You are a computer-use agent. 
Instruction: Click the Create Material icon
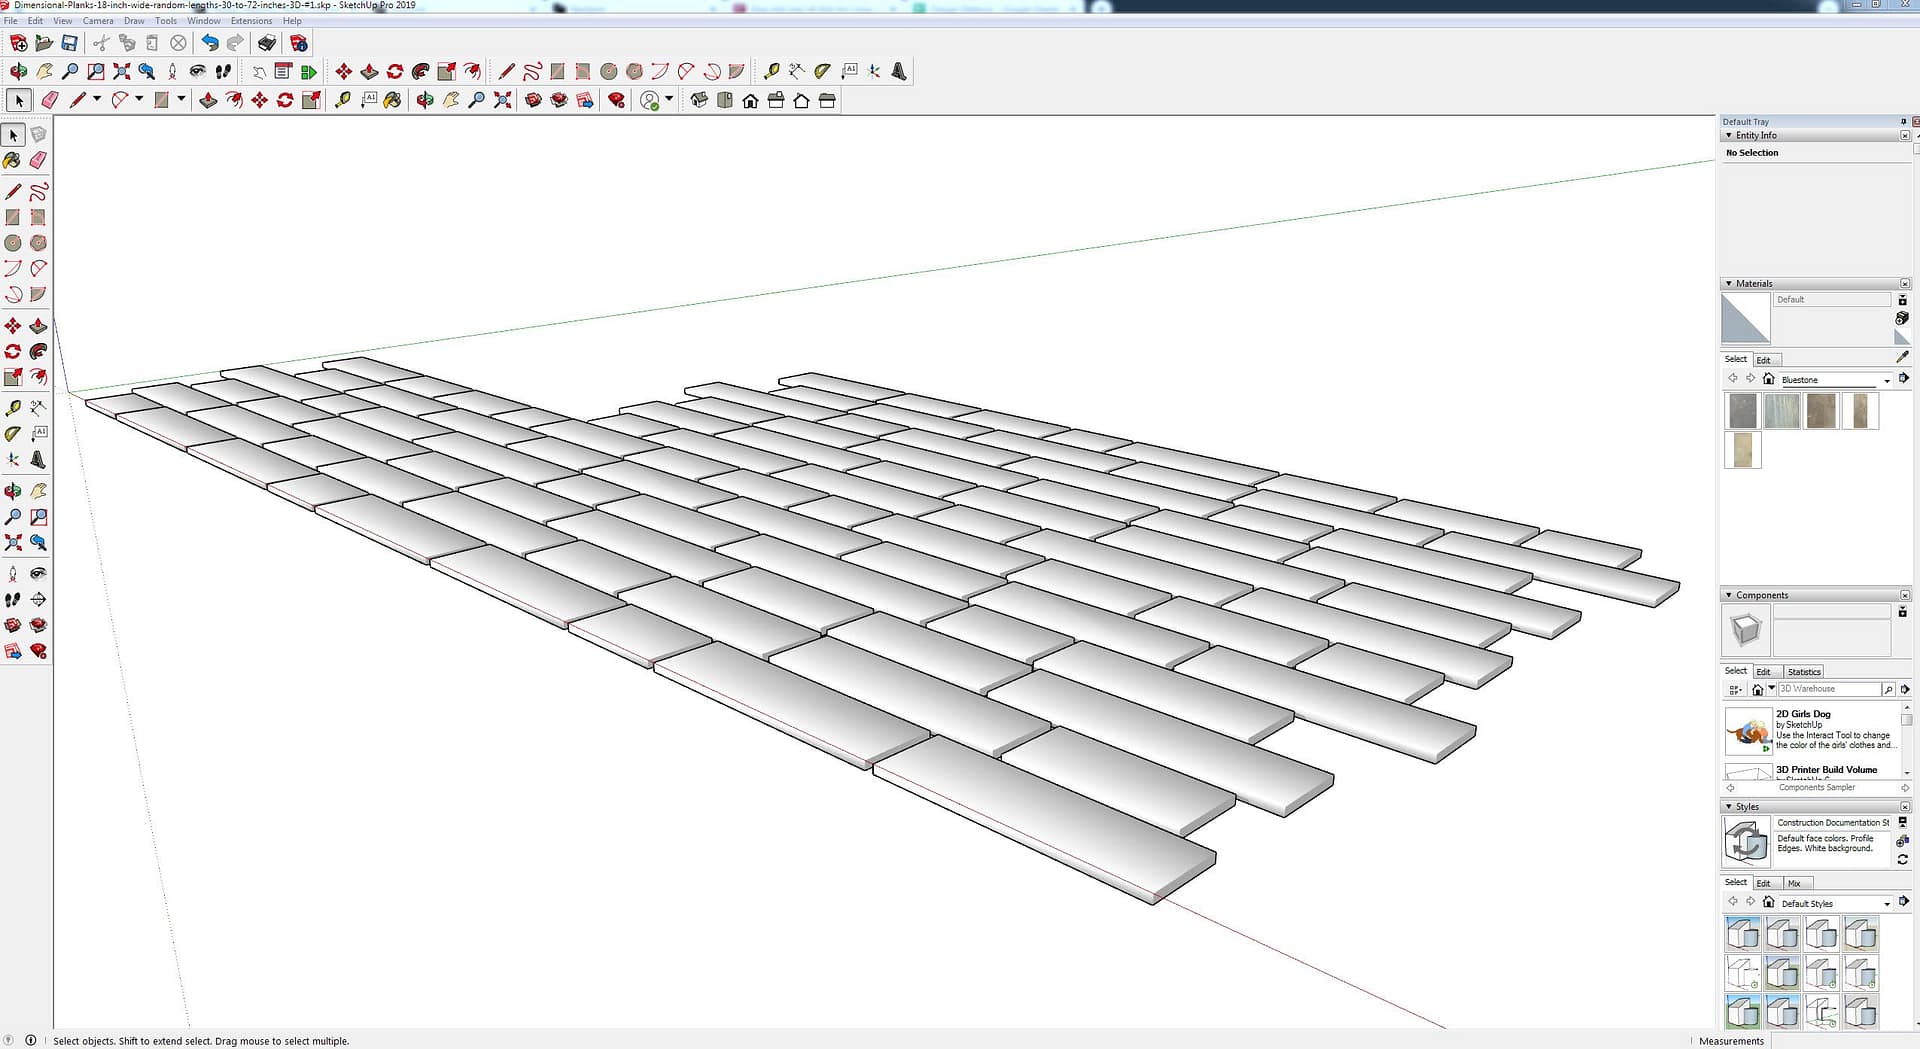(x=1902, y=318)
